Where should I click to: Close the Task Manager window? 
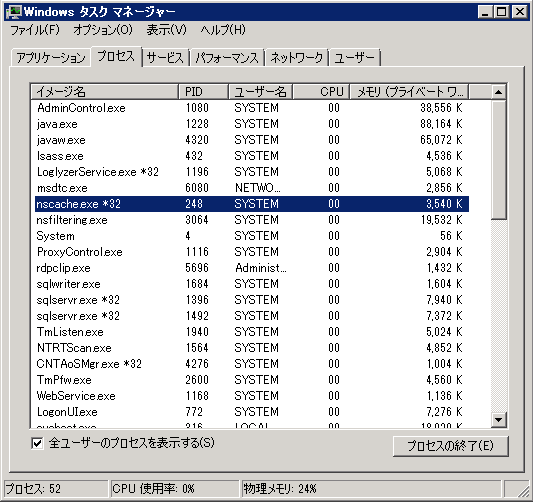[x=520, y=12]
